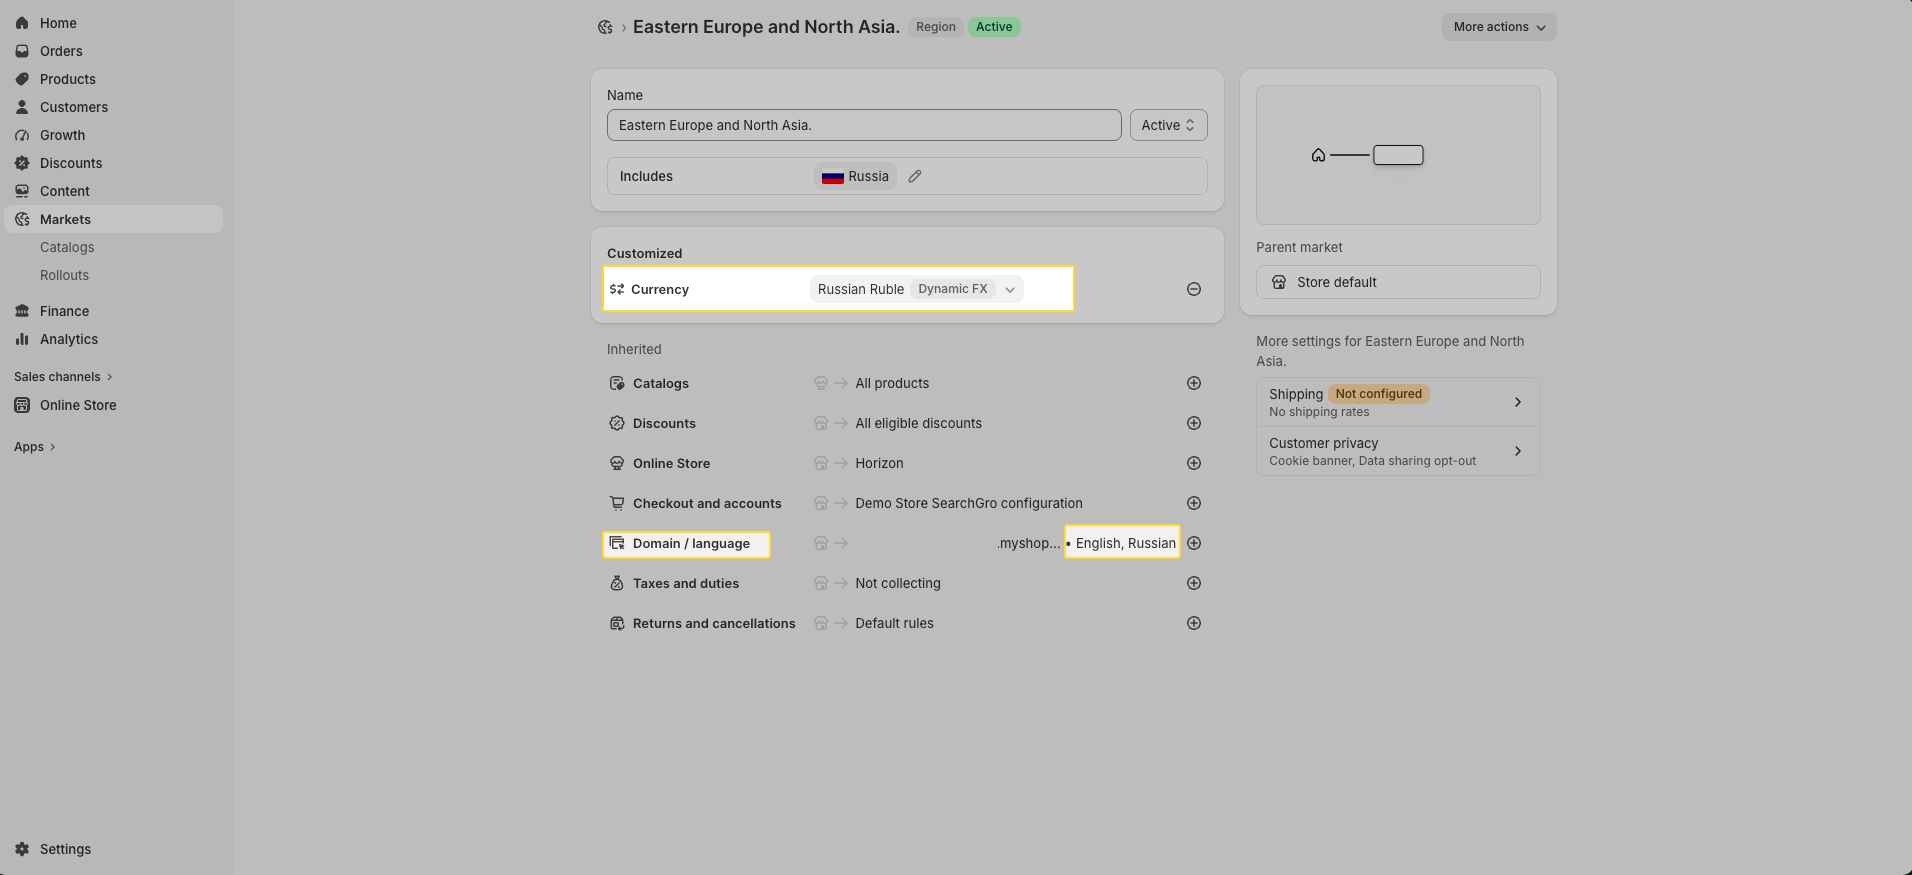Screen dimensions: 1912x875
Task: Click the "Default rules" text
Action: tap(894, 623)
